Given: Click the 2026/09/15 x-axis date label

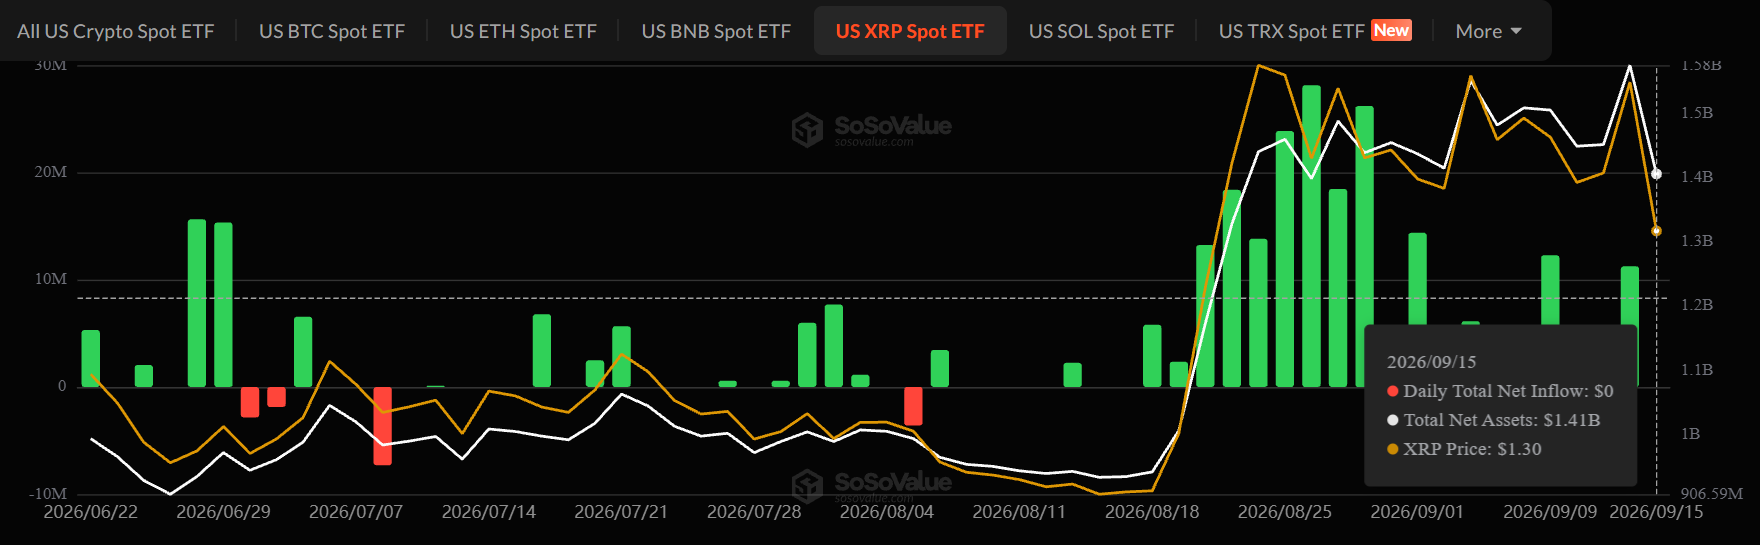Looking at the screenshot, I should [x=1656, y=512].
